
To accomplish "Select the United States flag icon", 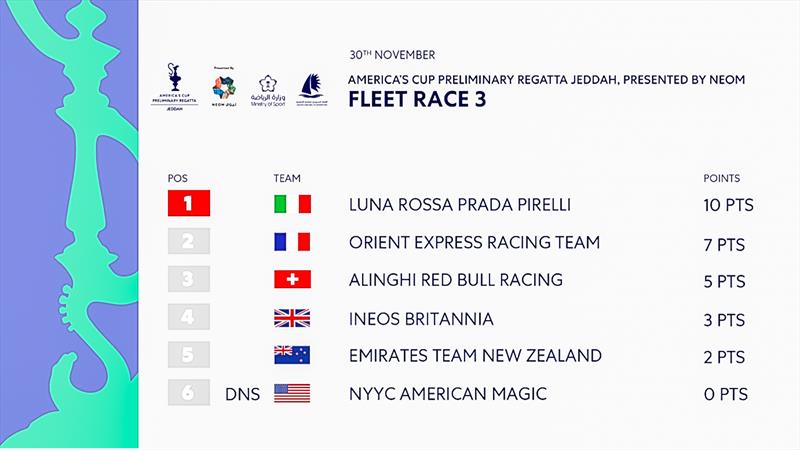I will pyautogui.click(x=292, y=393).
